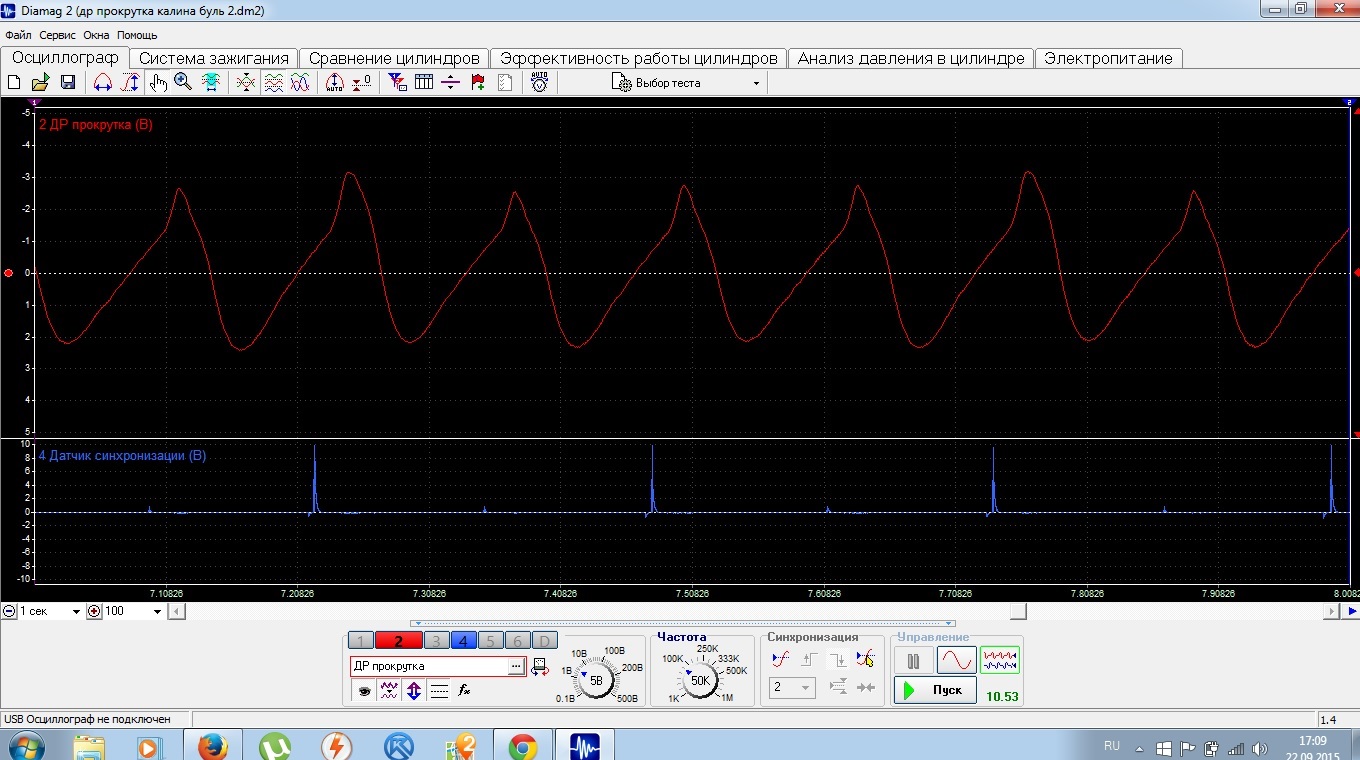The width and height of the screenshot is (1360, 760).
Task: Adjust the 5B voltage range knob
Action: (x=597, y=680)
